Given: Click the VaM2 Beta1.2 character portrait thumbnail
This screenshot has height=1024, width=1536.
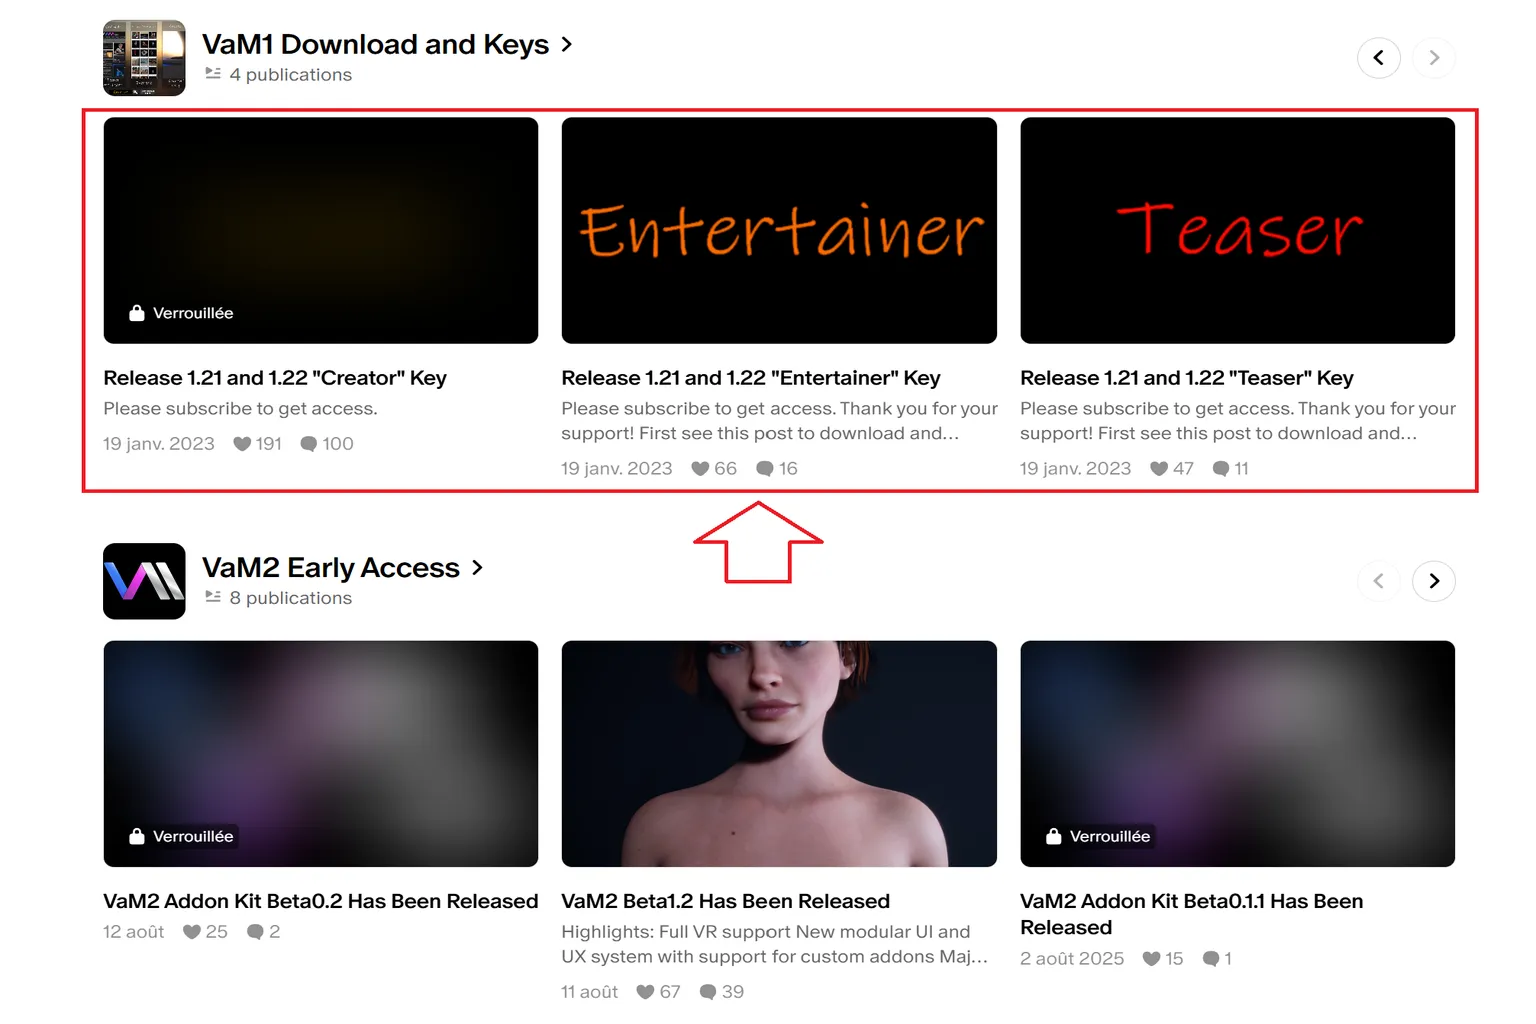Looking at the screenshot, I should (779, 754).
